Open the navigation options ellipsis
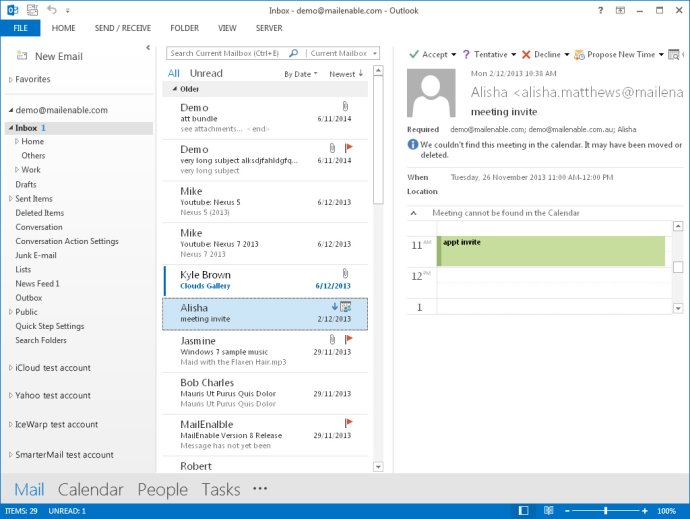Image resolution: width=690 pixels, height=519 pixels. (260, 488)
